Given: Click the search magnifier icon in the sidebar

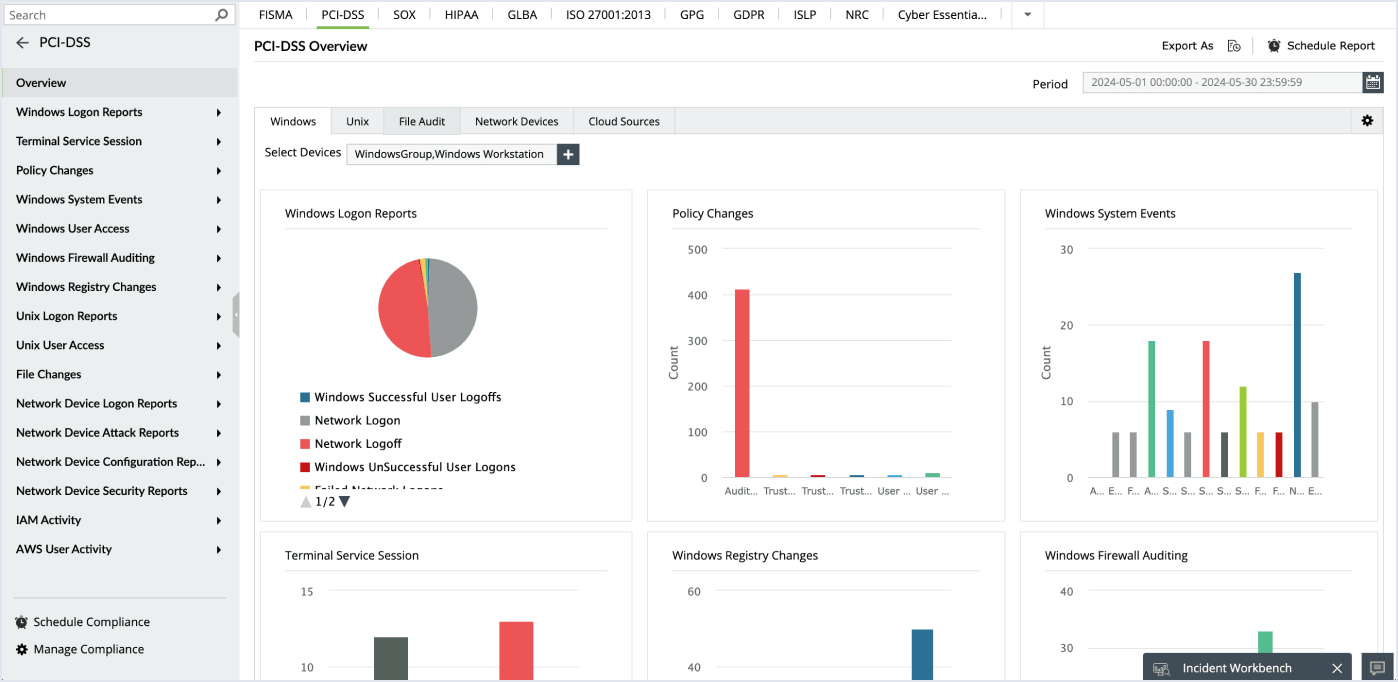Looking at the screenshot, I should pyautogui.click(x=220, y=14).
